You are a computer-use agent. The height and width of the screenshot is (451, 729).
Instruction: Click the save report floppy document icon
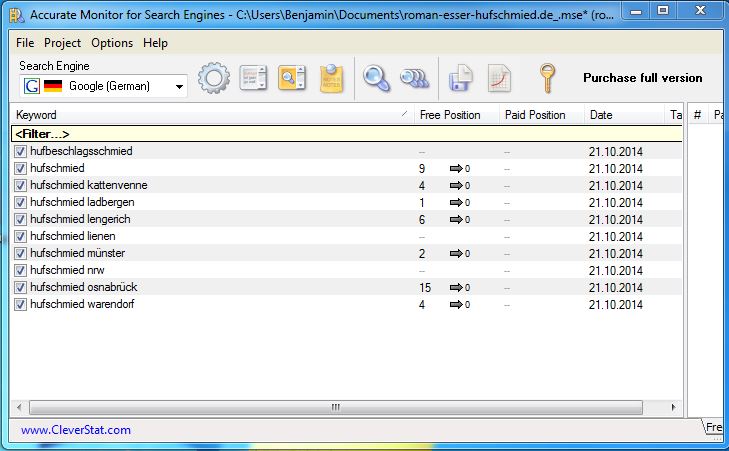461,78
